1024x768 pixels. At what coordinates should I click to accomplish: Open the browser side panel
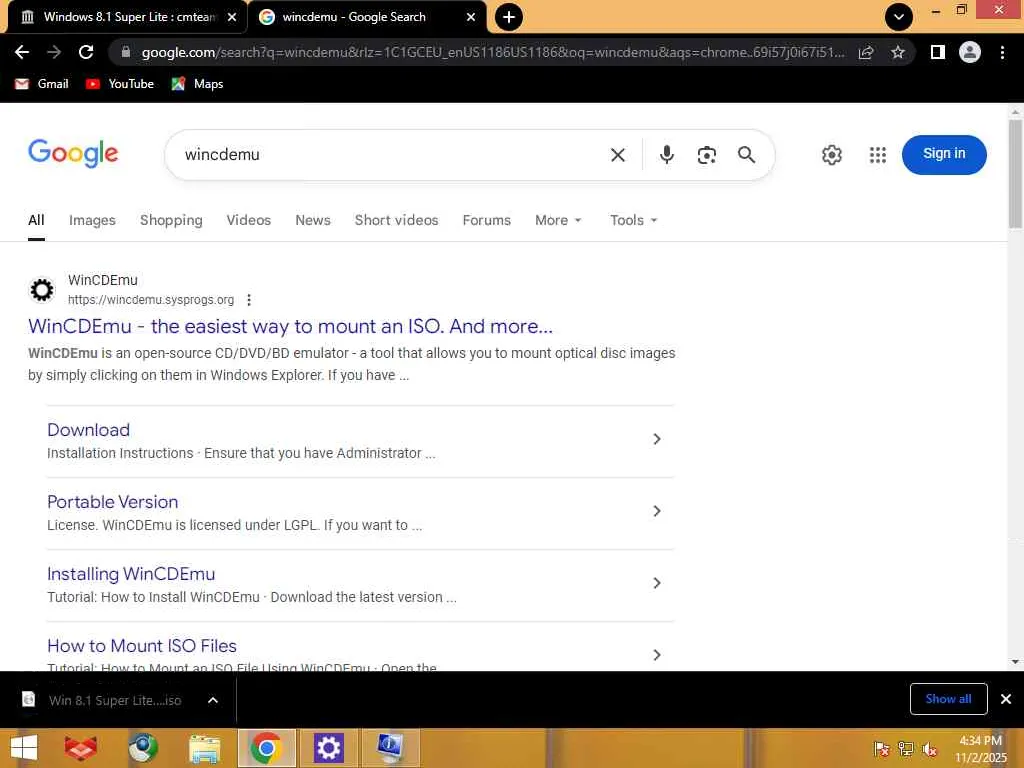[x=938, y=52]
